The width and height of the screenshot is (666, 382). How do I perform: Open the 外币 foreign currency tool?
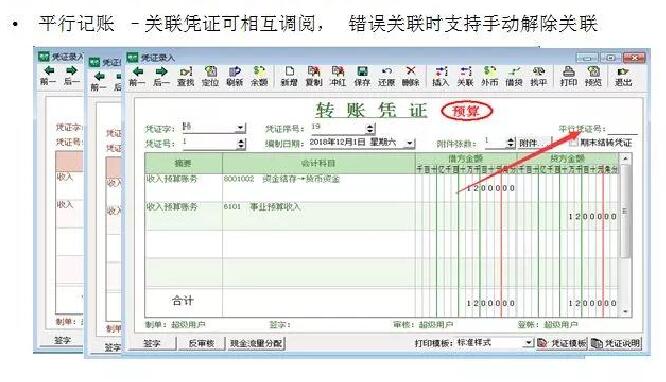click(x=489, y=76)
